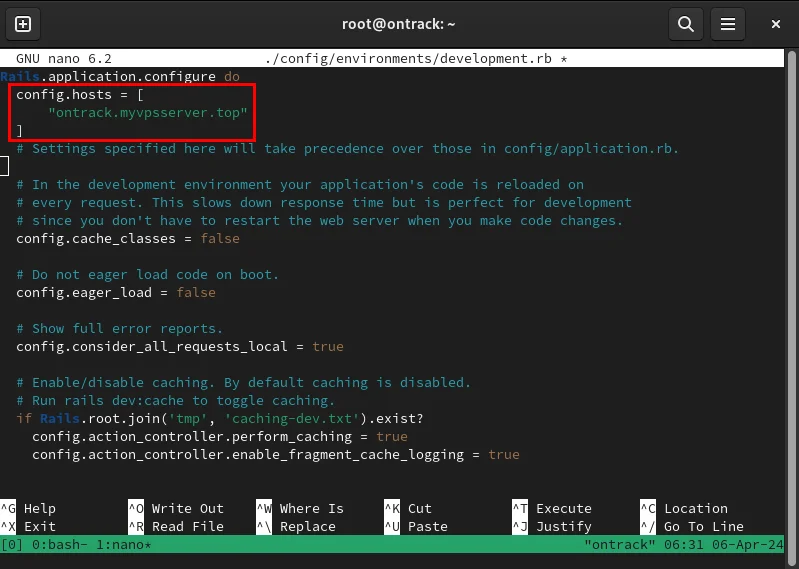Click the ^T Execute shortcut

tap(552, 508)
